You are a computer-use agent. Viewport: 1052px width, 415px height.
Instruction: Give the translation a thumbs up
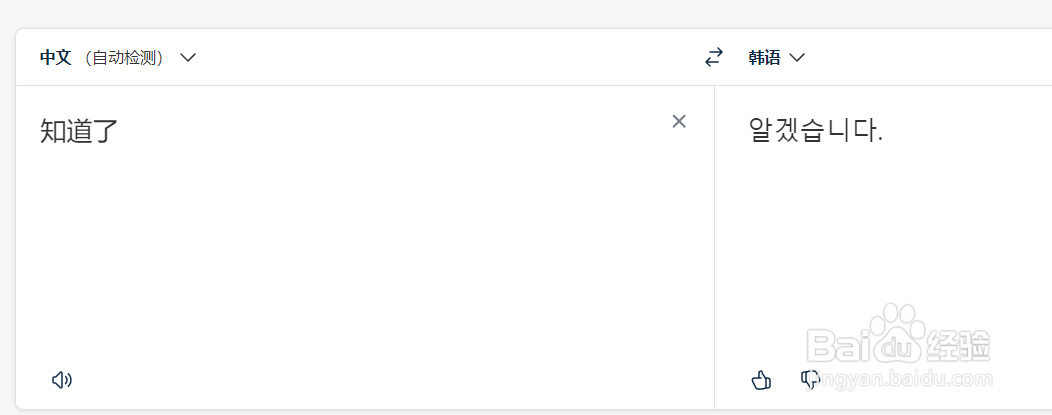pyautogui.click(x=761, y=380)
